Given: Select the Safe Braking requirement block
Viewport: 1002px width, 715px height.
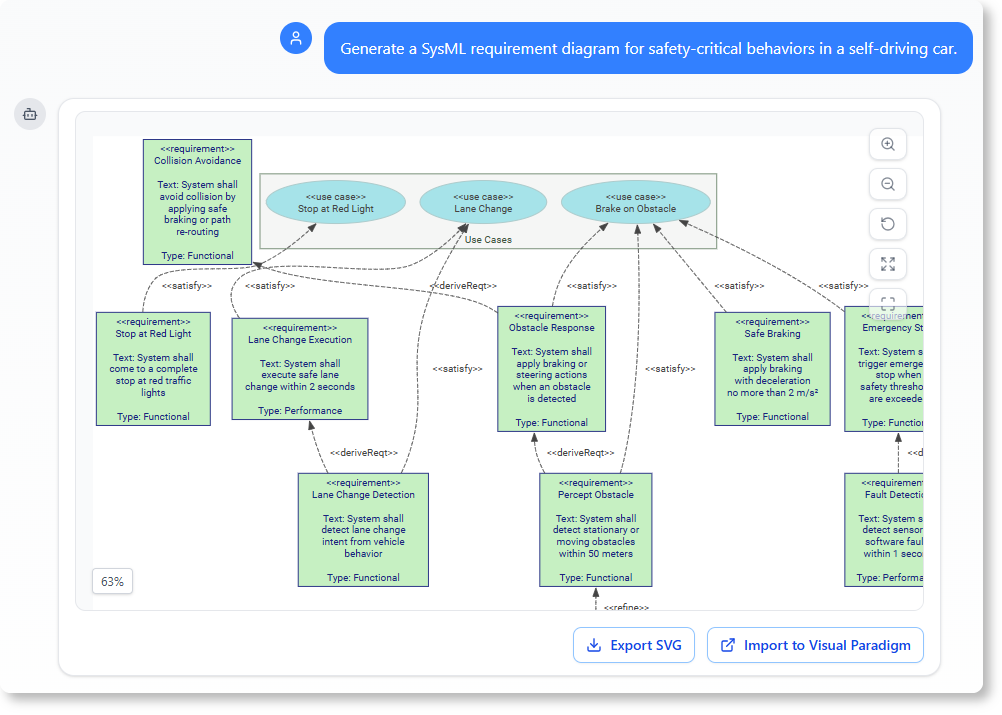Looking at the screenshot, I should point(772,370).
